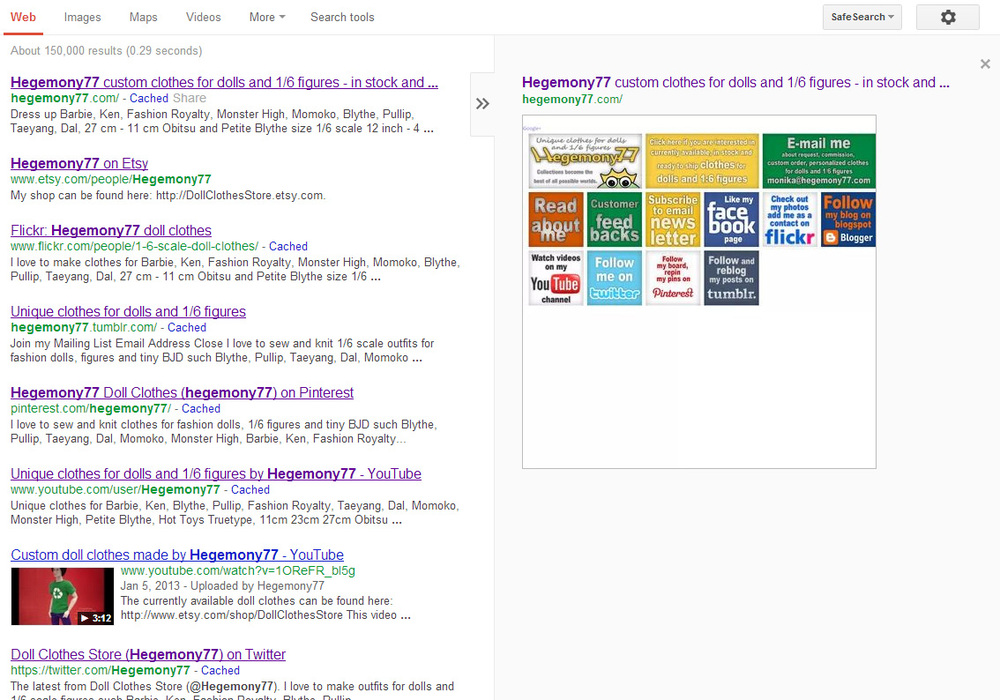Screen dimensions: 1000x700
Task: Click the 'My shop can be found here' snippet
Action: pos(168,195)
